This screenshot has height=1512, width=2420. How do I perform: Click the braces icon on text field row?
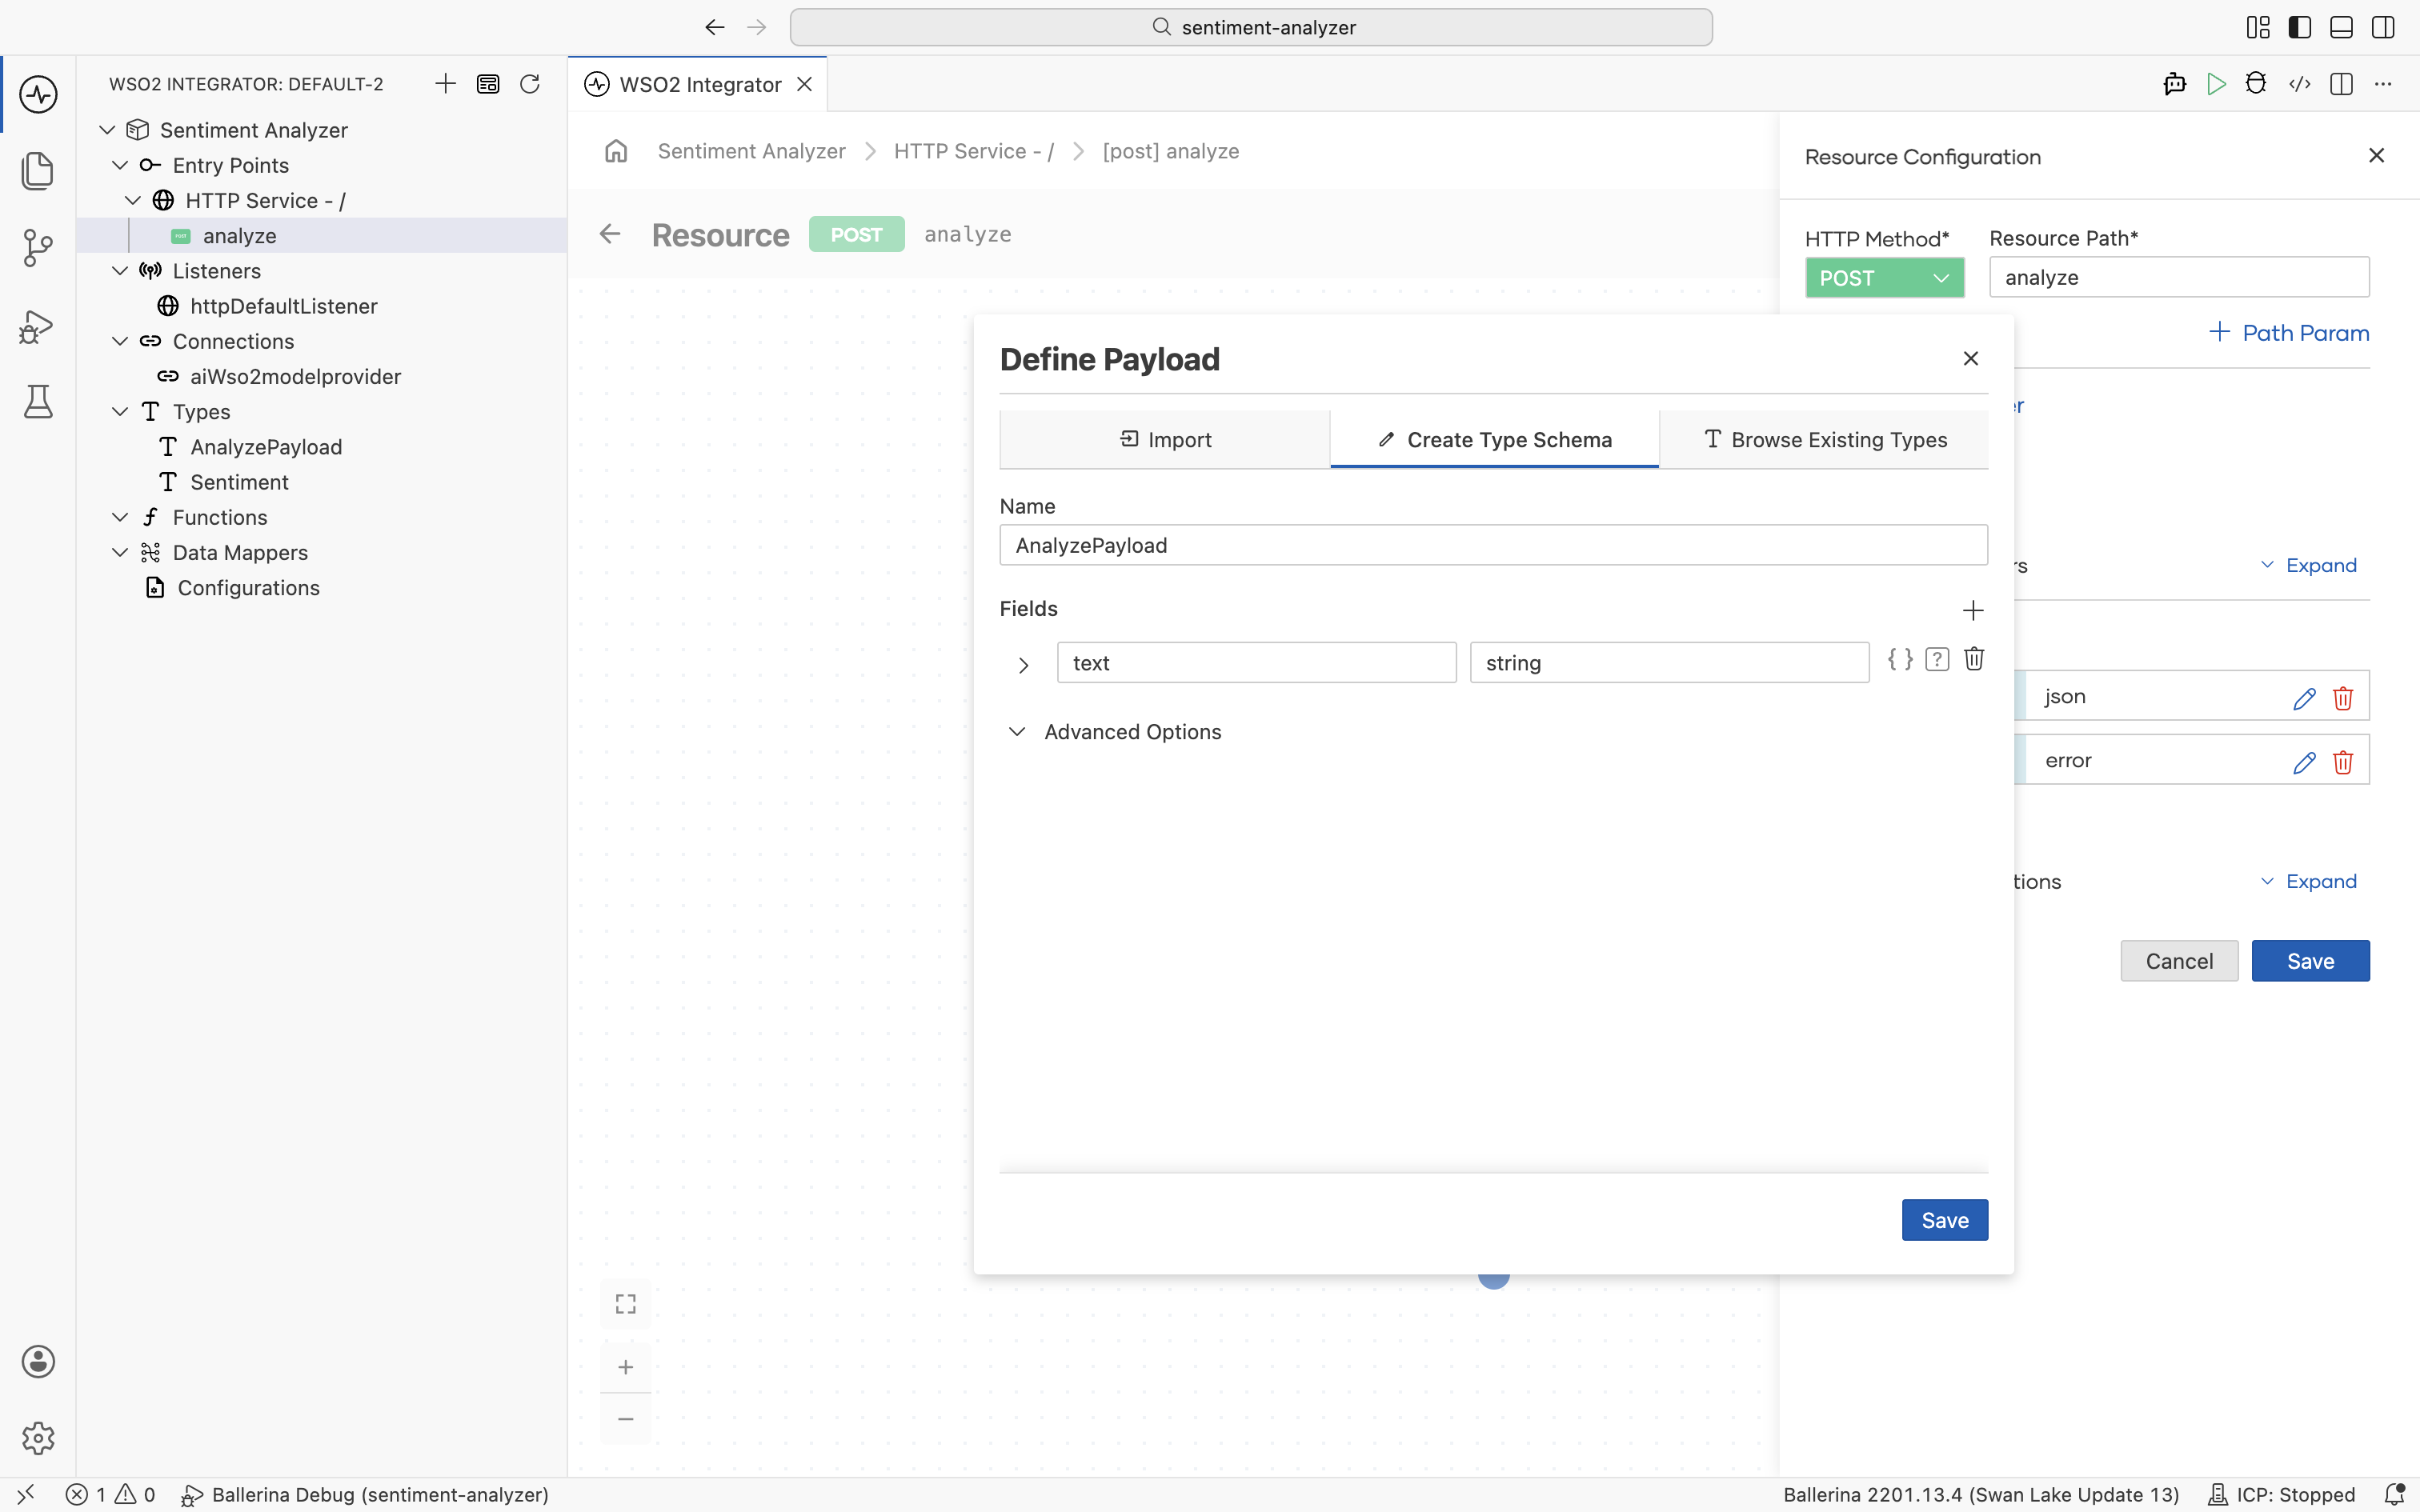coord(1900,659)
